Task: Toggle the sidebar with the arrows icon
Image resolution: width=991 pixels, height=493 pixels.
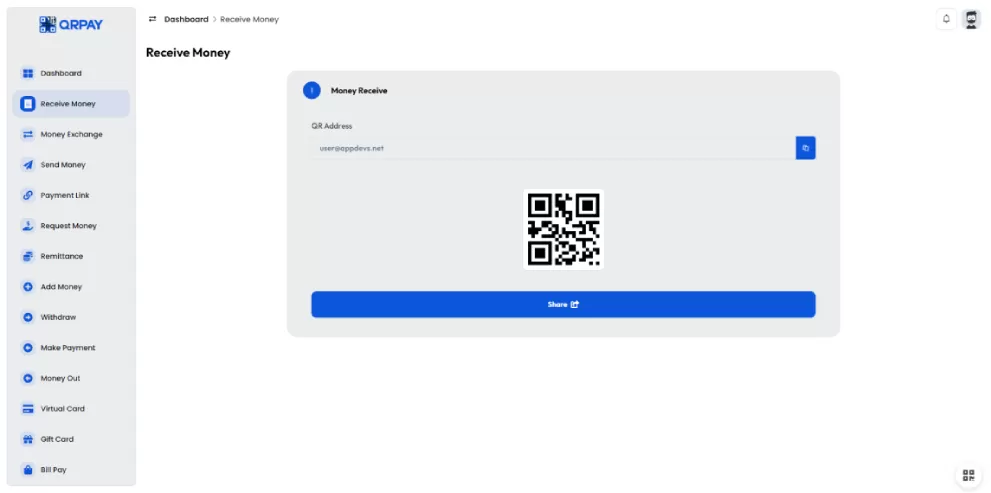Action: (x=152, y=19)
